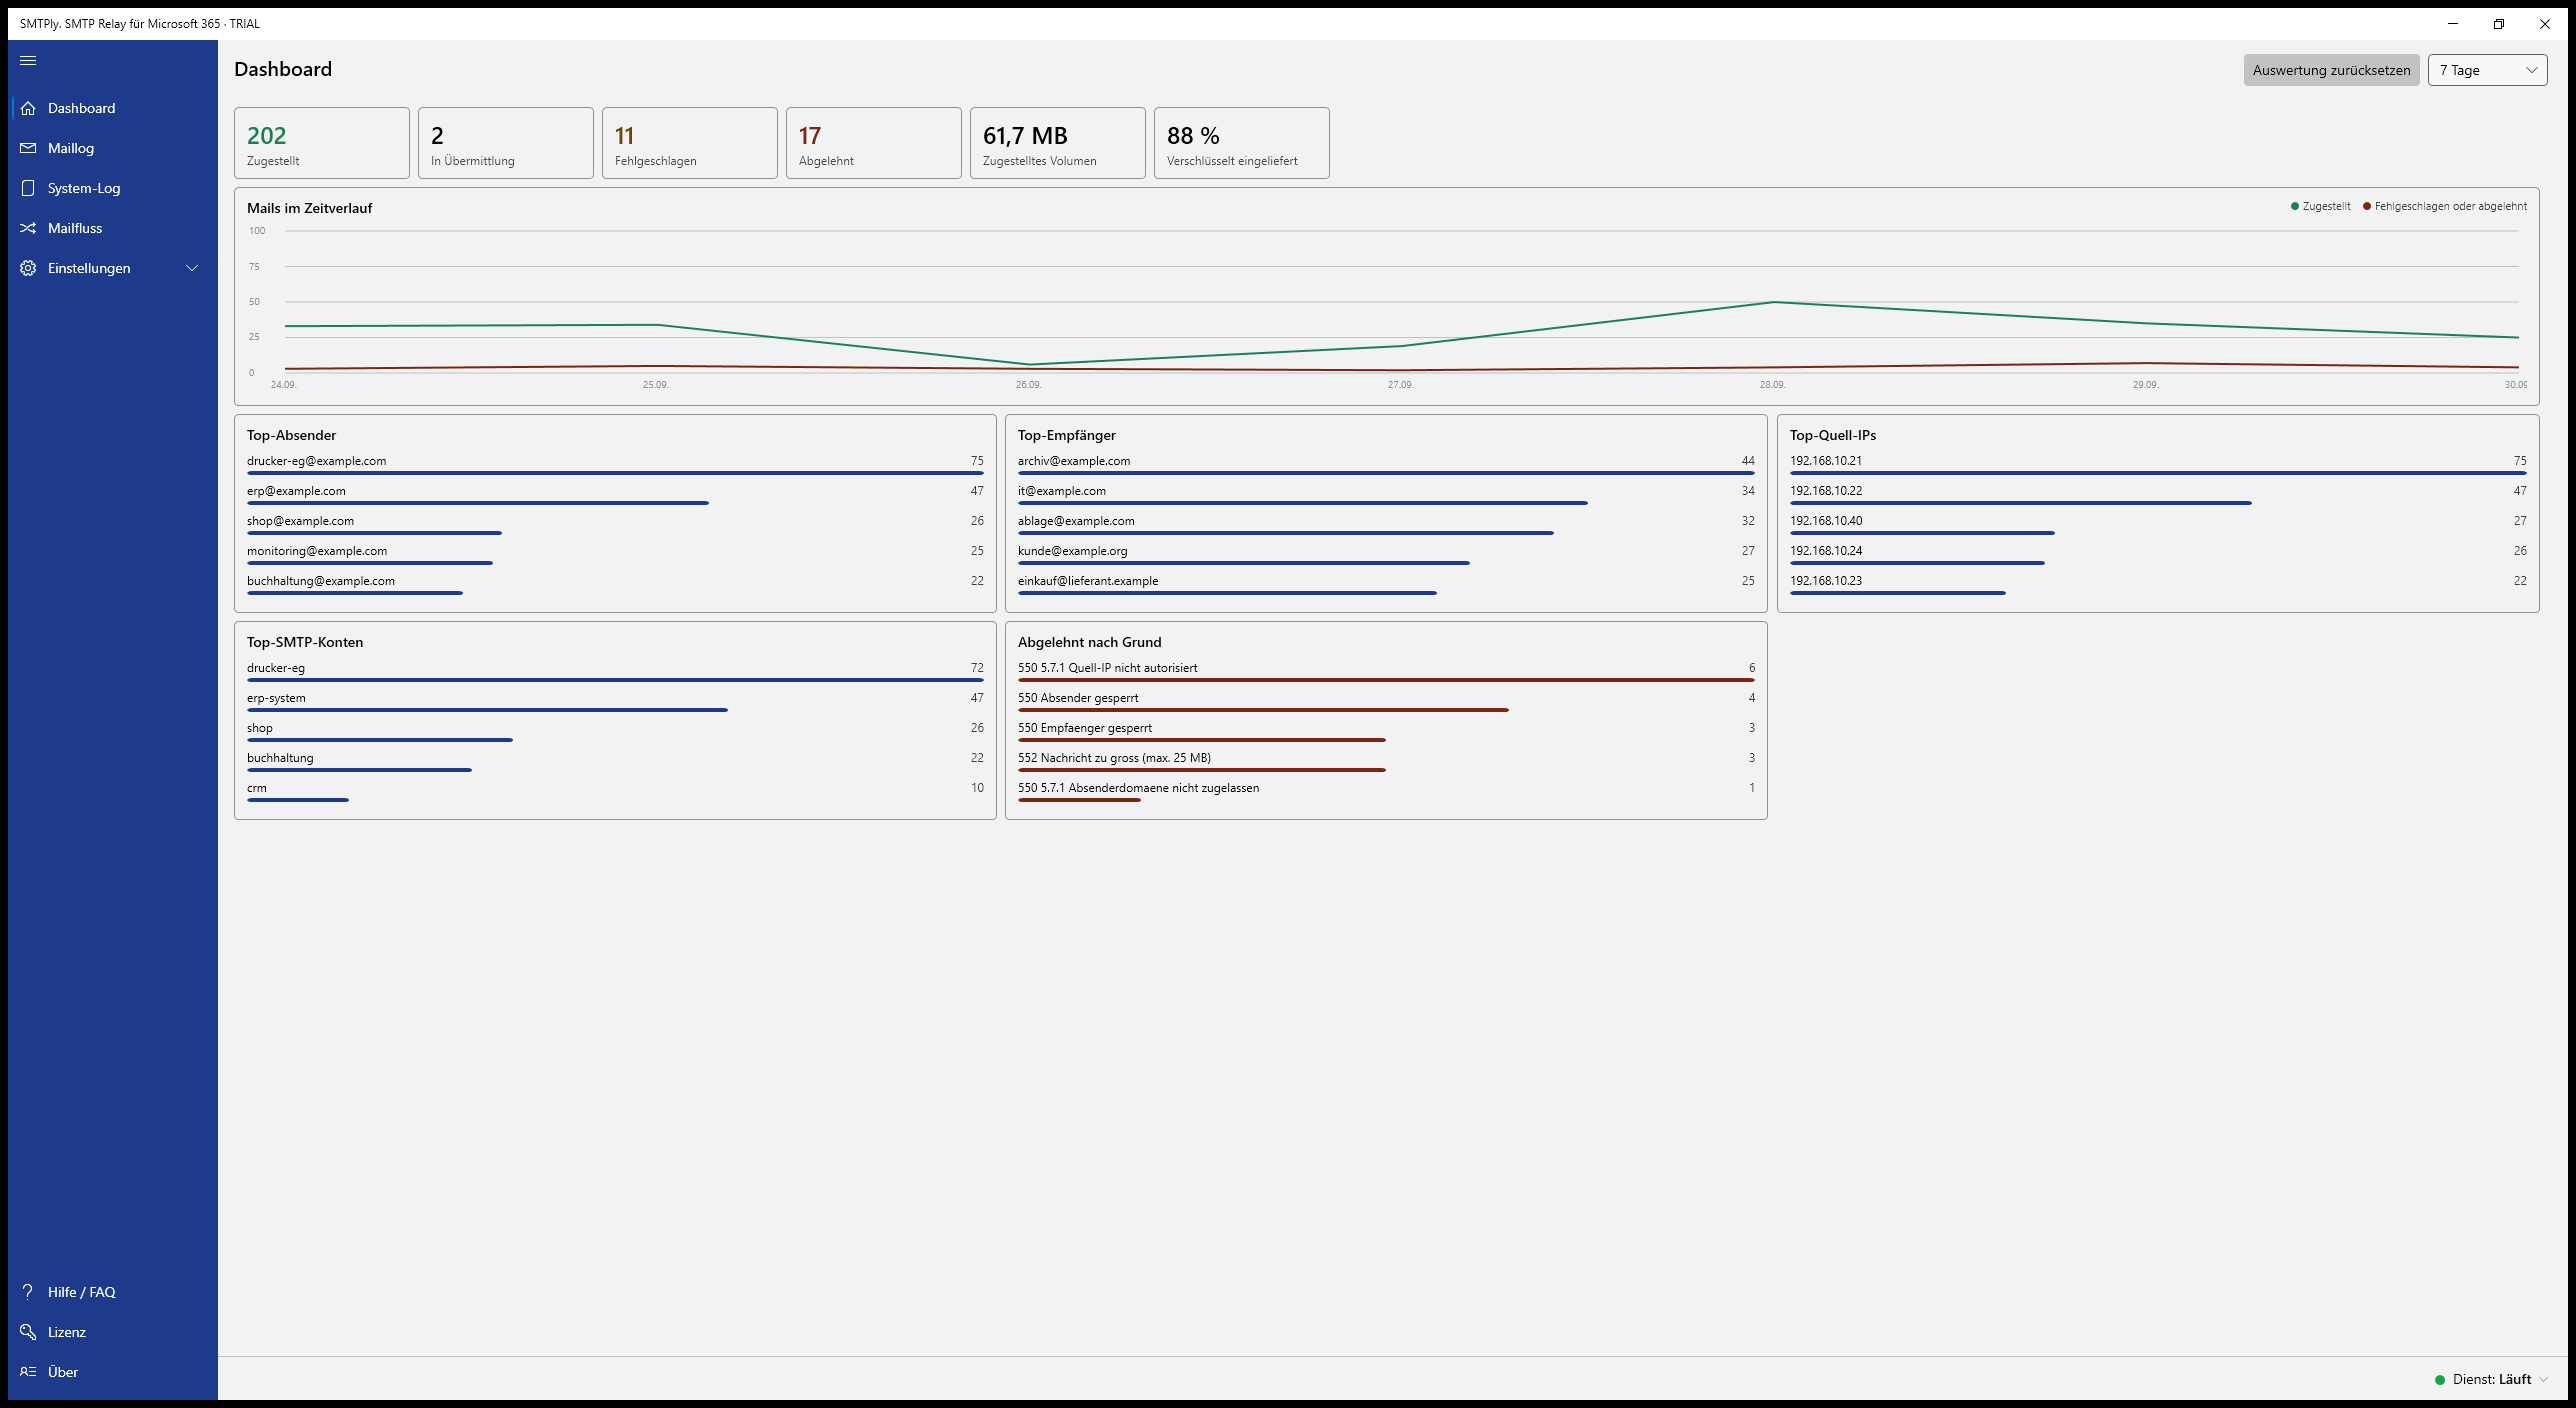Select archiv@example.com recipient row
The height and width of the screenshot is (1408, 2576).
point(1386,464)
